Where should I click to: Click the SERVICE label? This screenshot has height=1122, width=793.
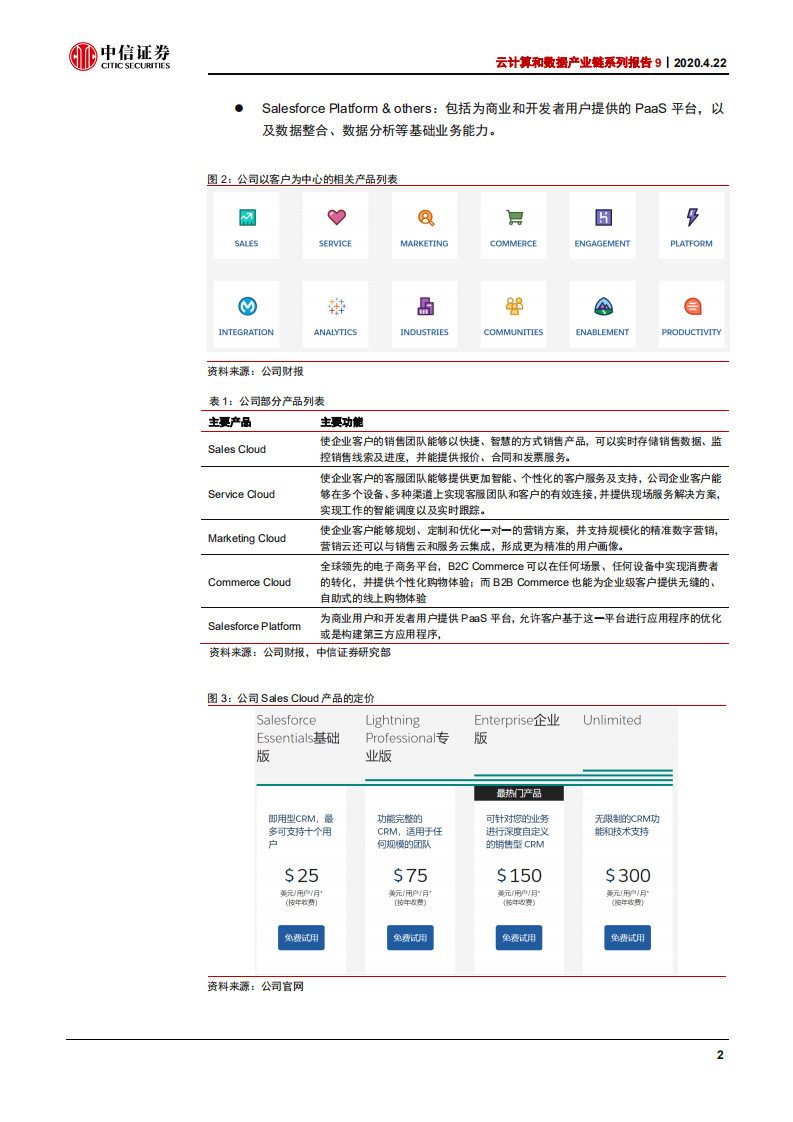335,244
